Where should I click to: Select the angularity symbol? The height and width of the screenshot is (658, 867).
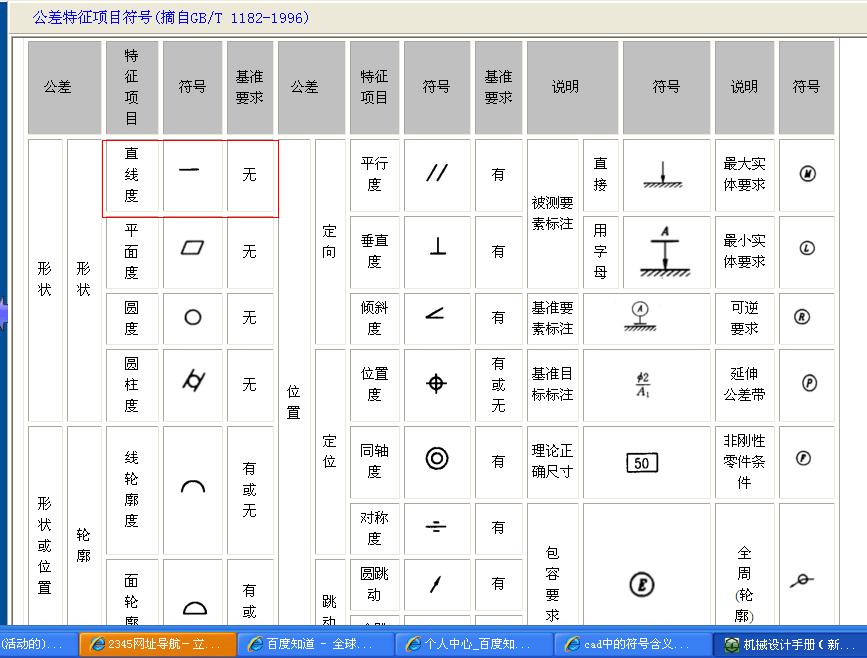435,314
